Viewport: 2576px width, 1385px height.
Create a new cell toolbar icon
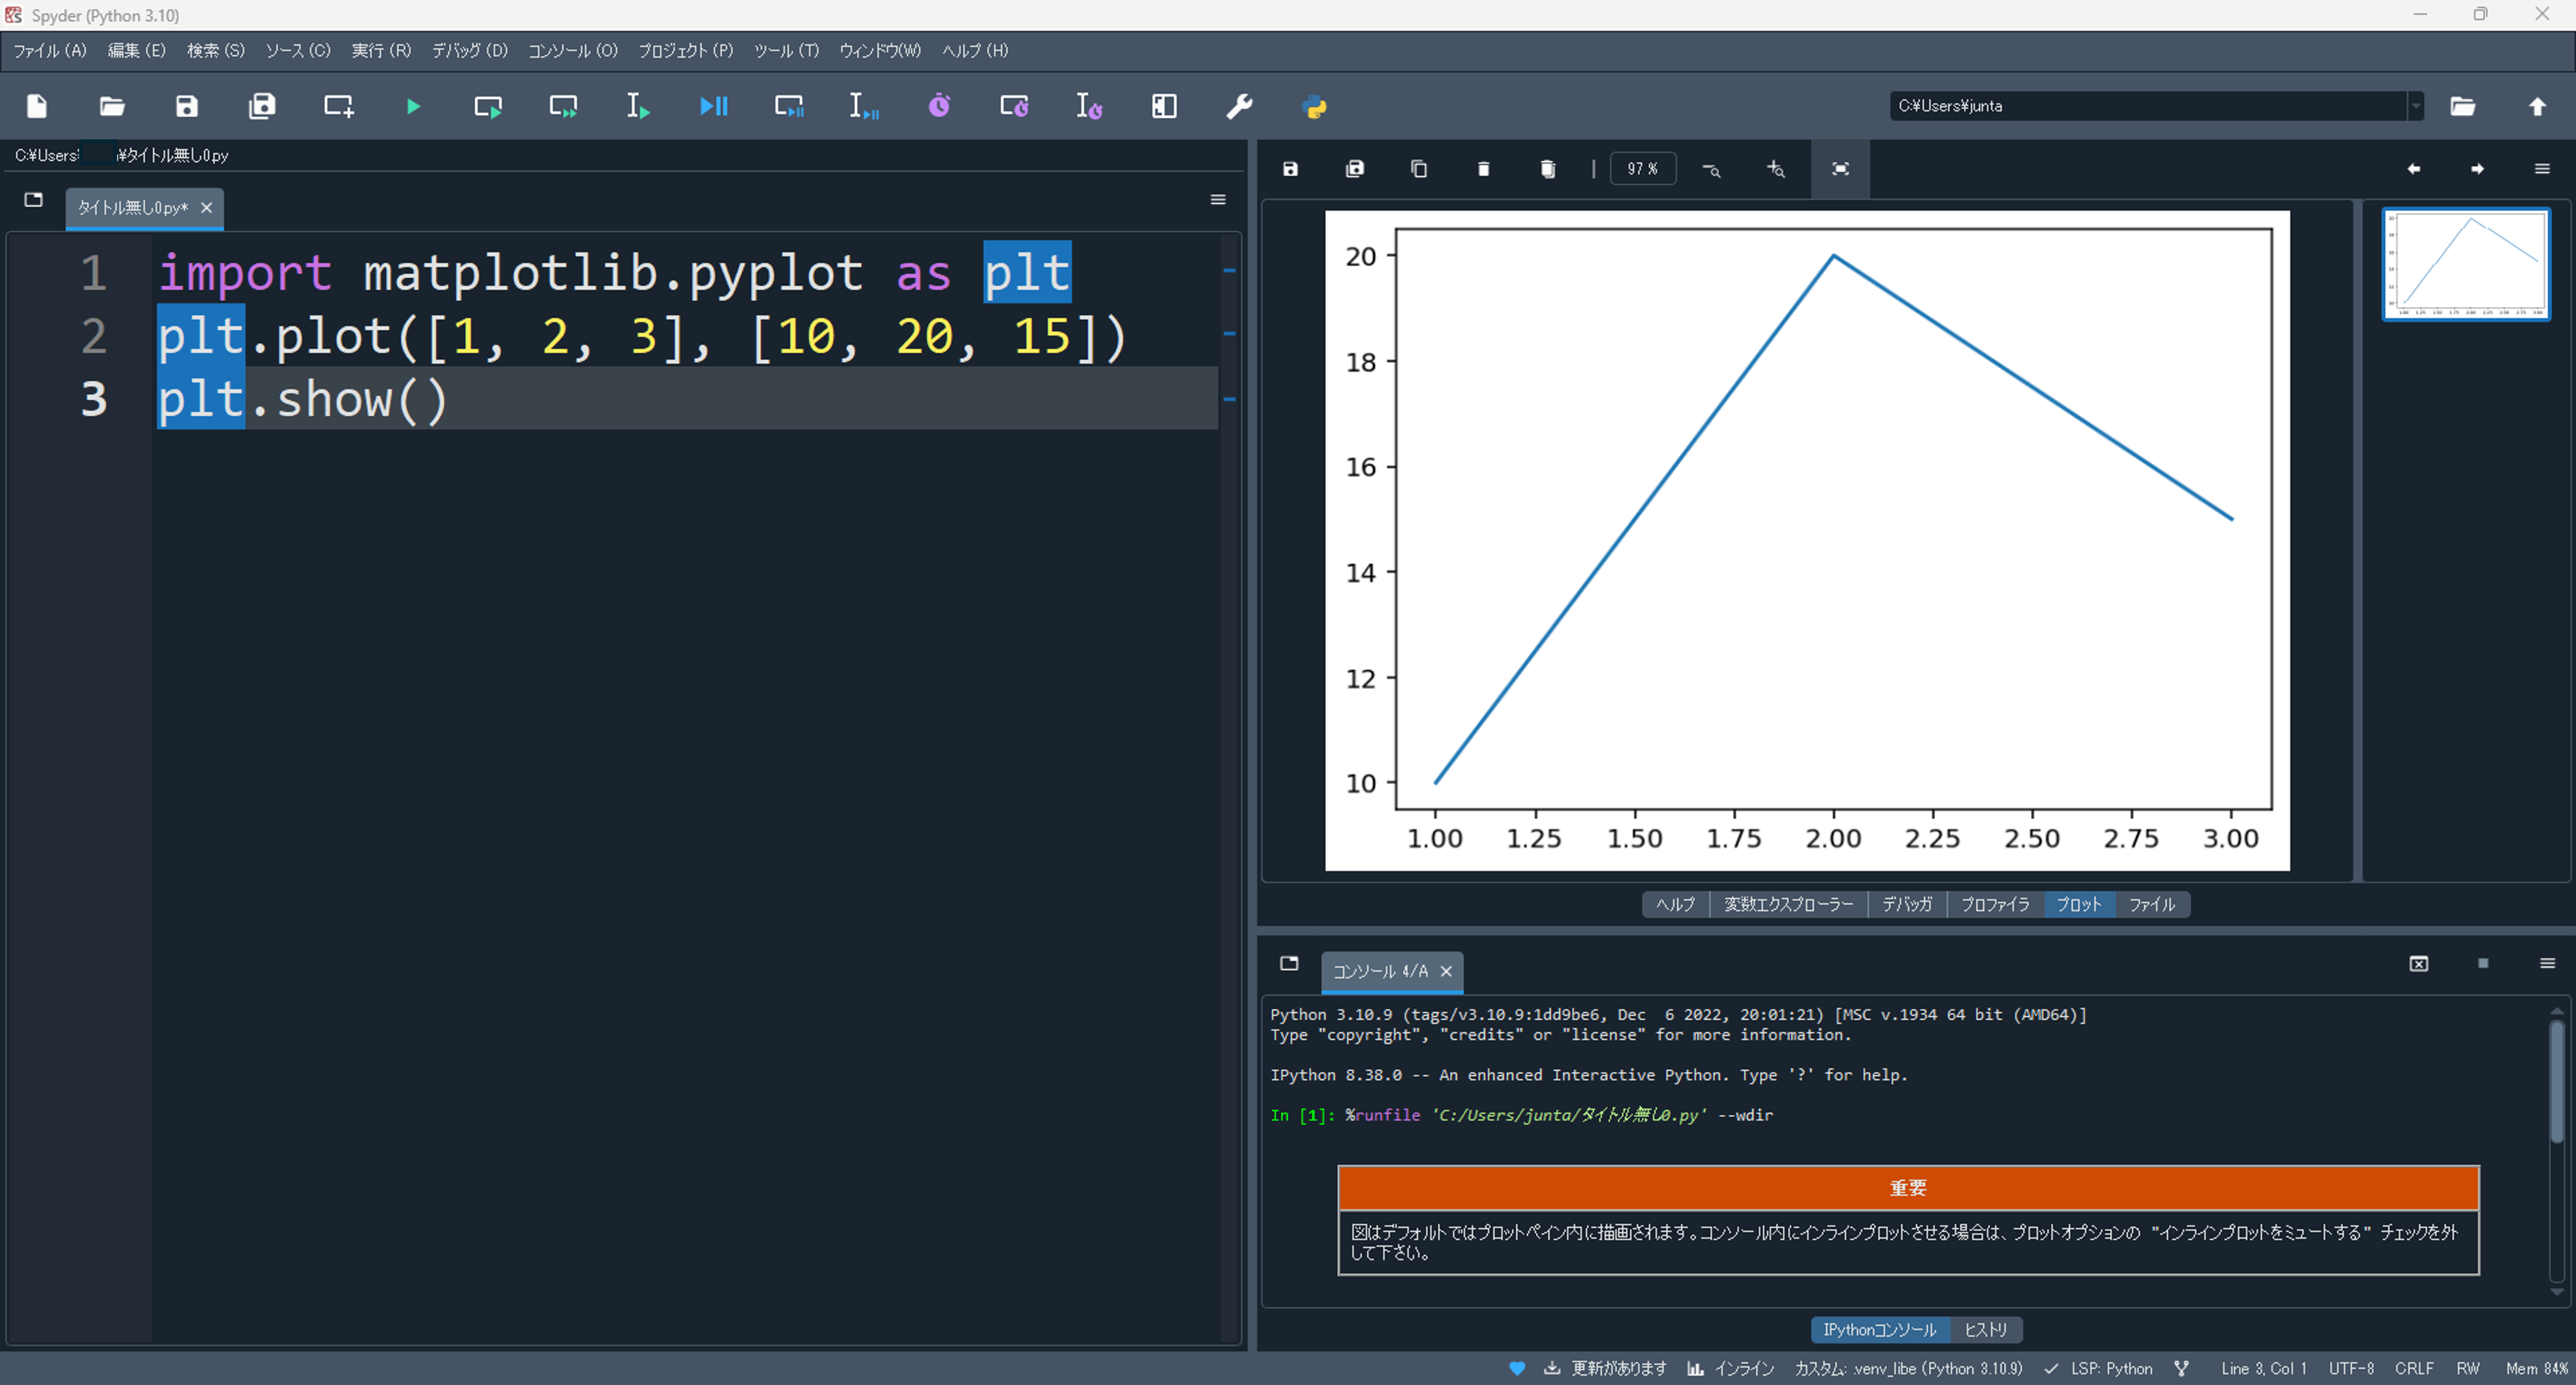(x=338, y=106)
